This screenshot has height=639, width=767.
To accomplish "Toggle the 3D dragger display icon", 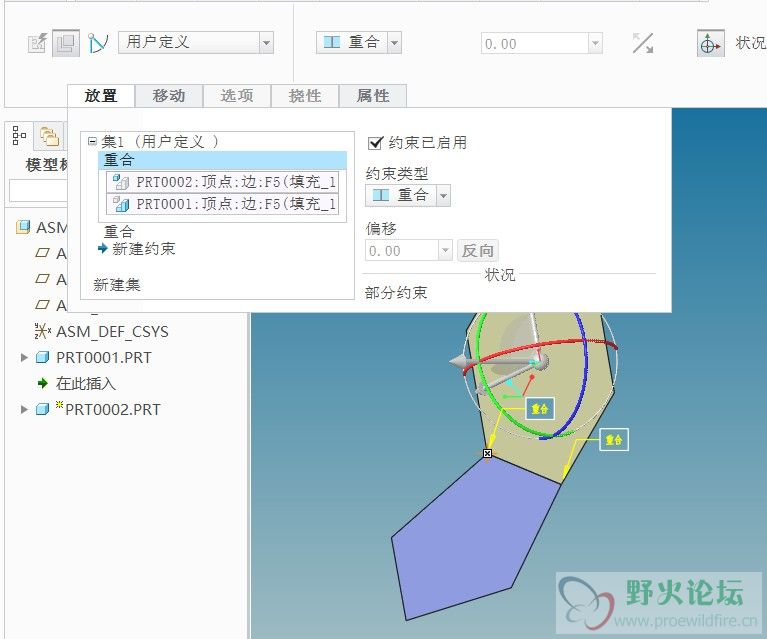I will pos(710,44).
